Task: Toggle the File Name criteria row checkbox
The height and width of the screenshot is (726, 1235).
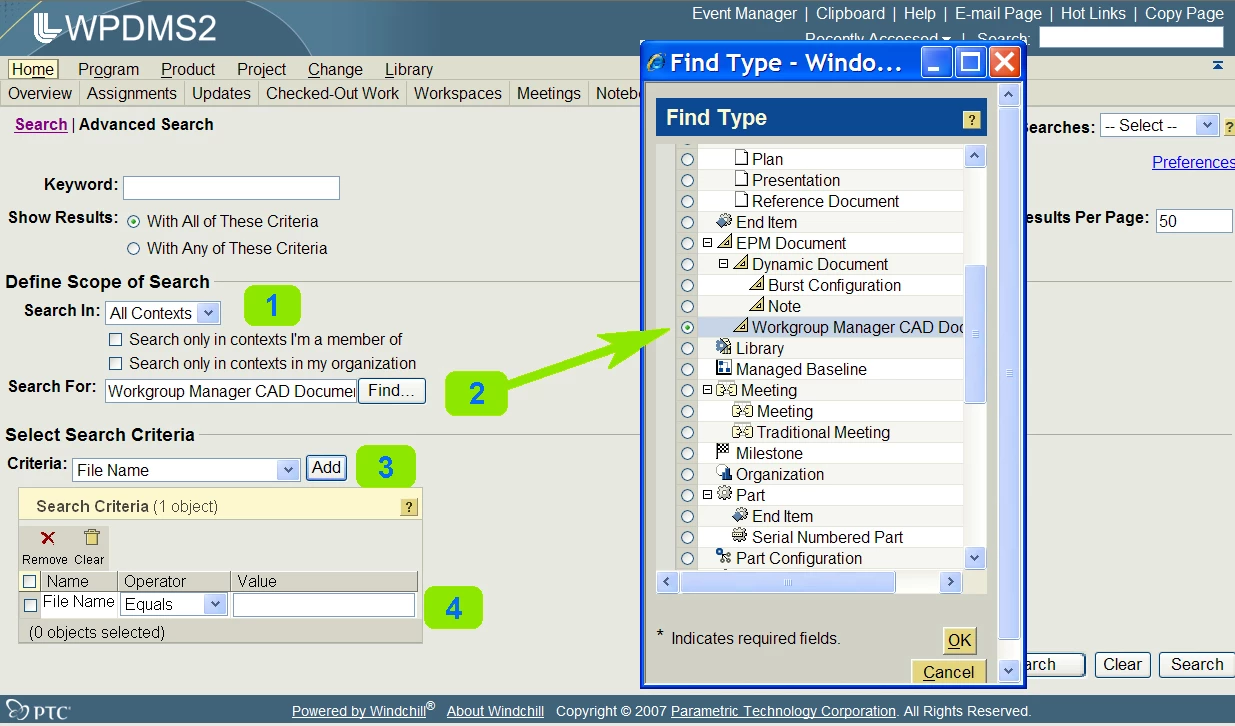Action: (30, 604)
